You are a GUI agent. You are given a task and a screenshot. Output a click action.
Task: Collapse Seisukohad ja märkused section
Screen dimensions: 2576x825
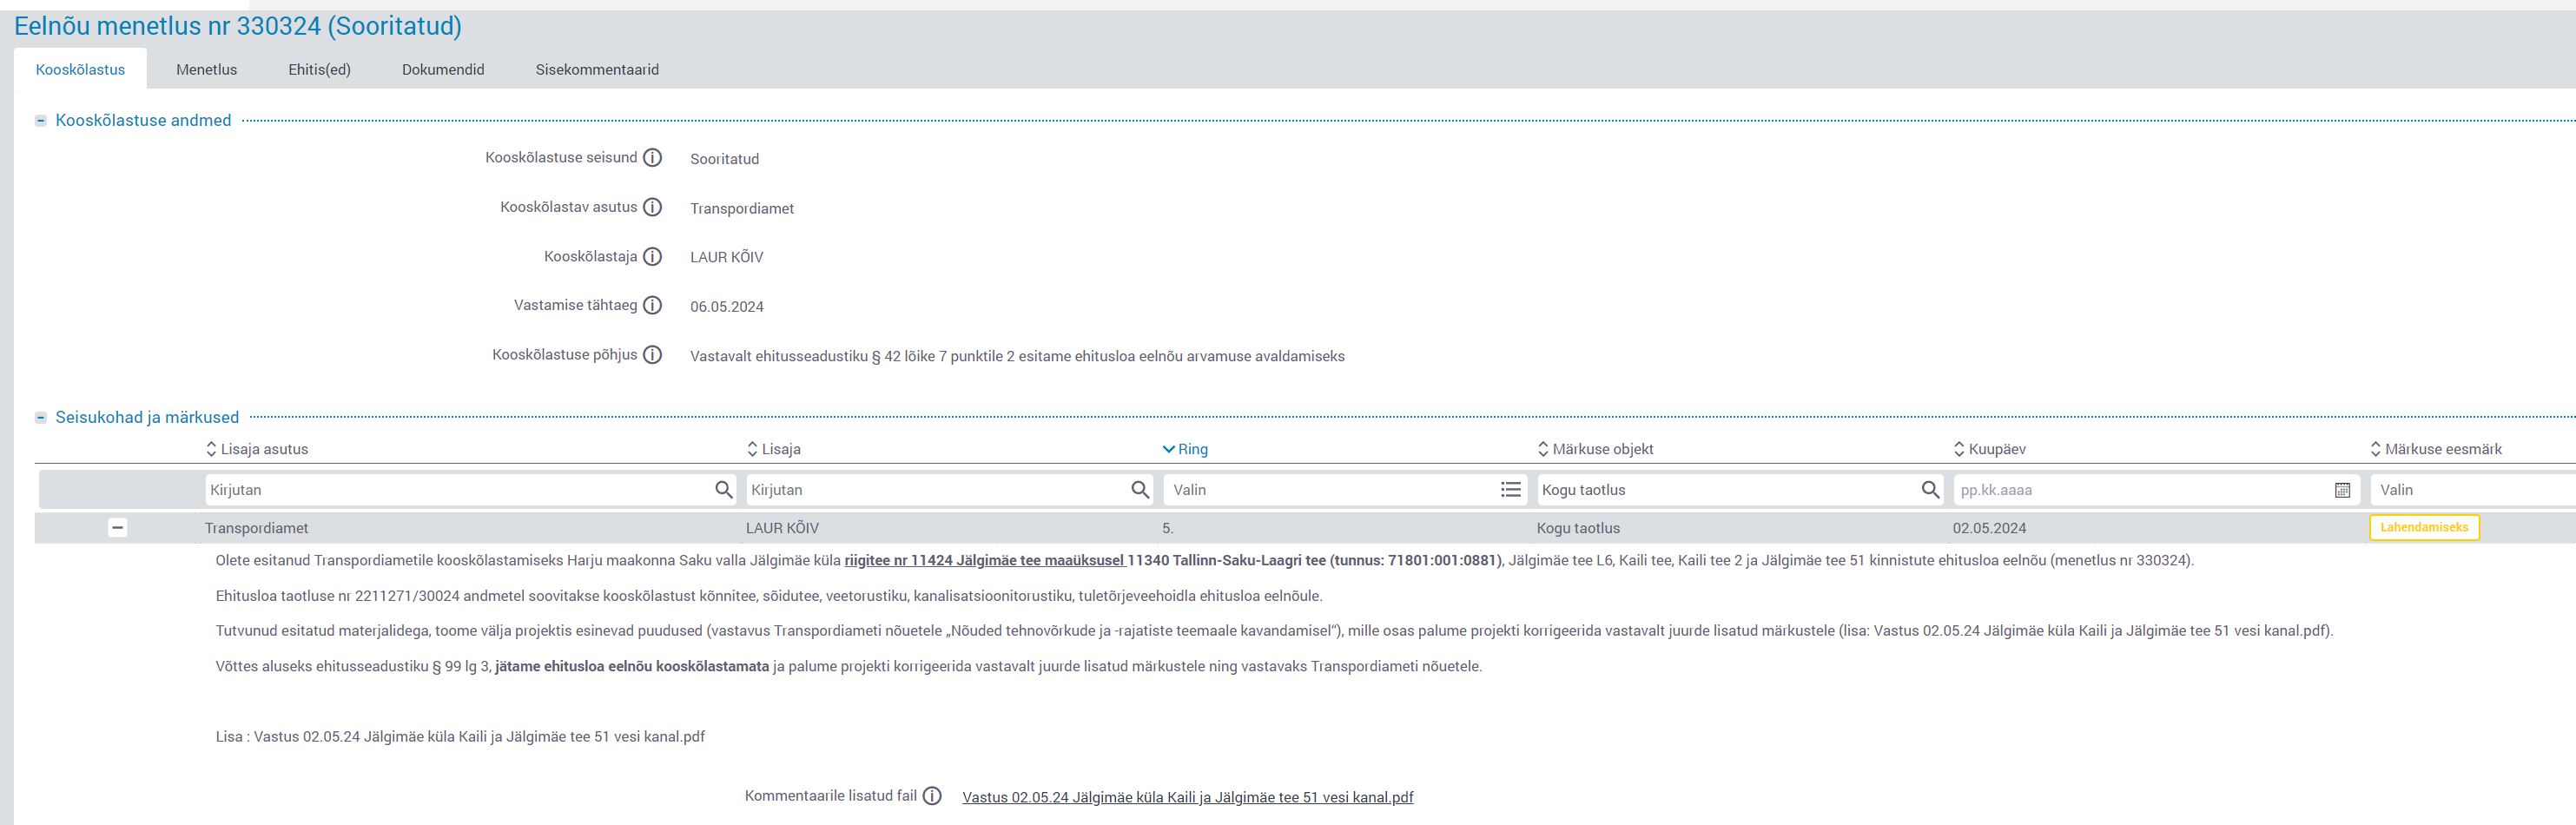[x=41, y=417]
